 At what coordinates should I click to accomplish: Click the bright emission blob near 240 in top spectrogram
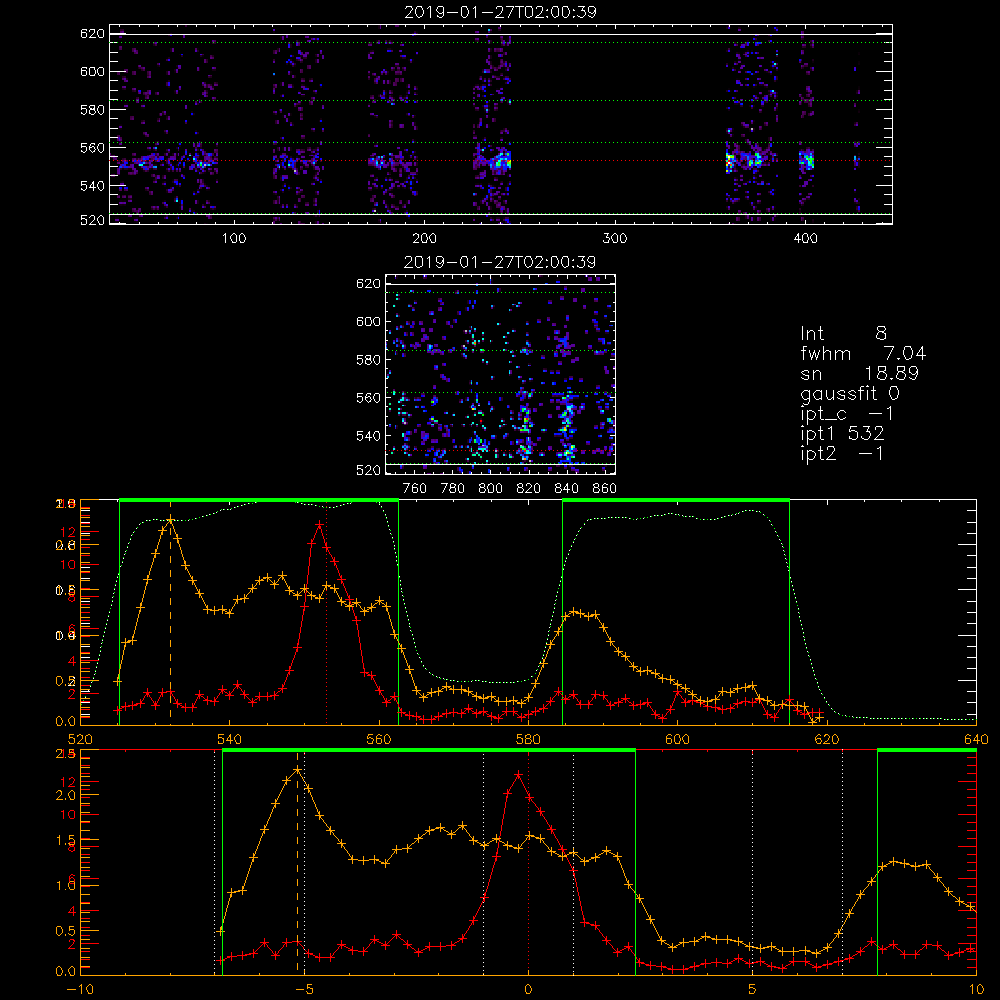click(x=500, y=161)
